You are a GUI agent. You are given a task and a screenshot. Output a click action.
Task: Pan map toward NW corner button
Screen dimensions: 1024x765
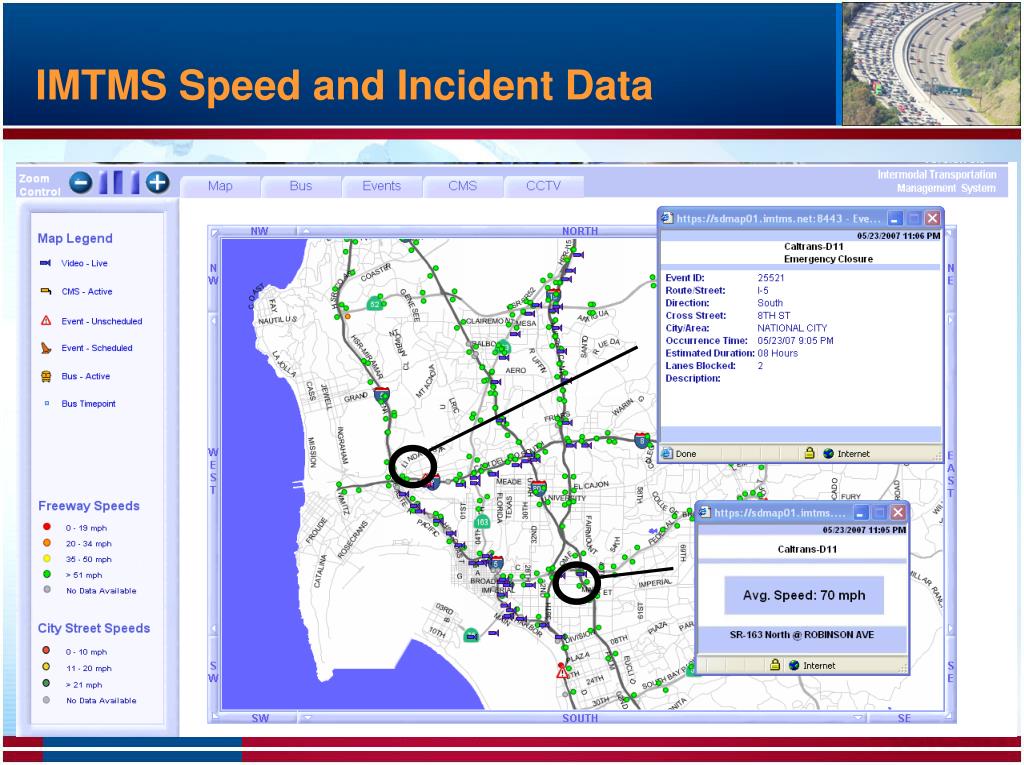pos(259,231)
